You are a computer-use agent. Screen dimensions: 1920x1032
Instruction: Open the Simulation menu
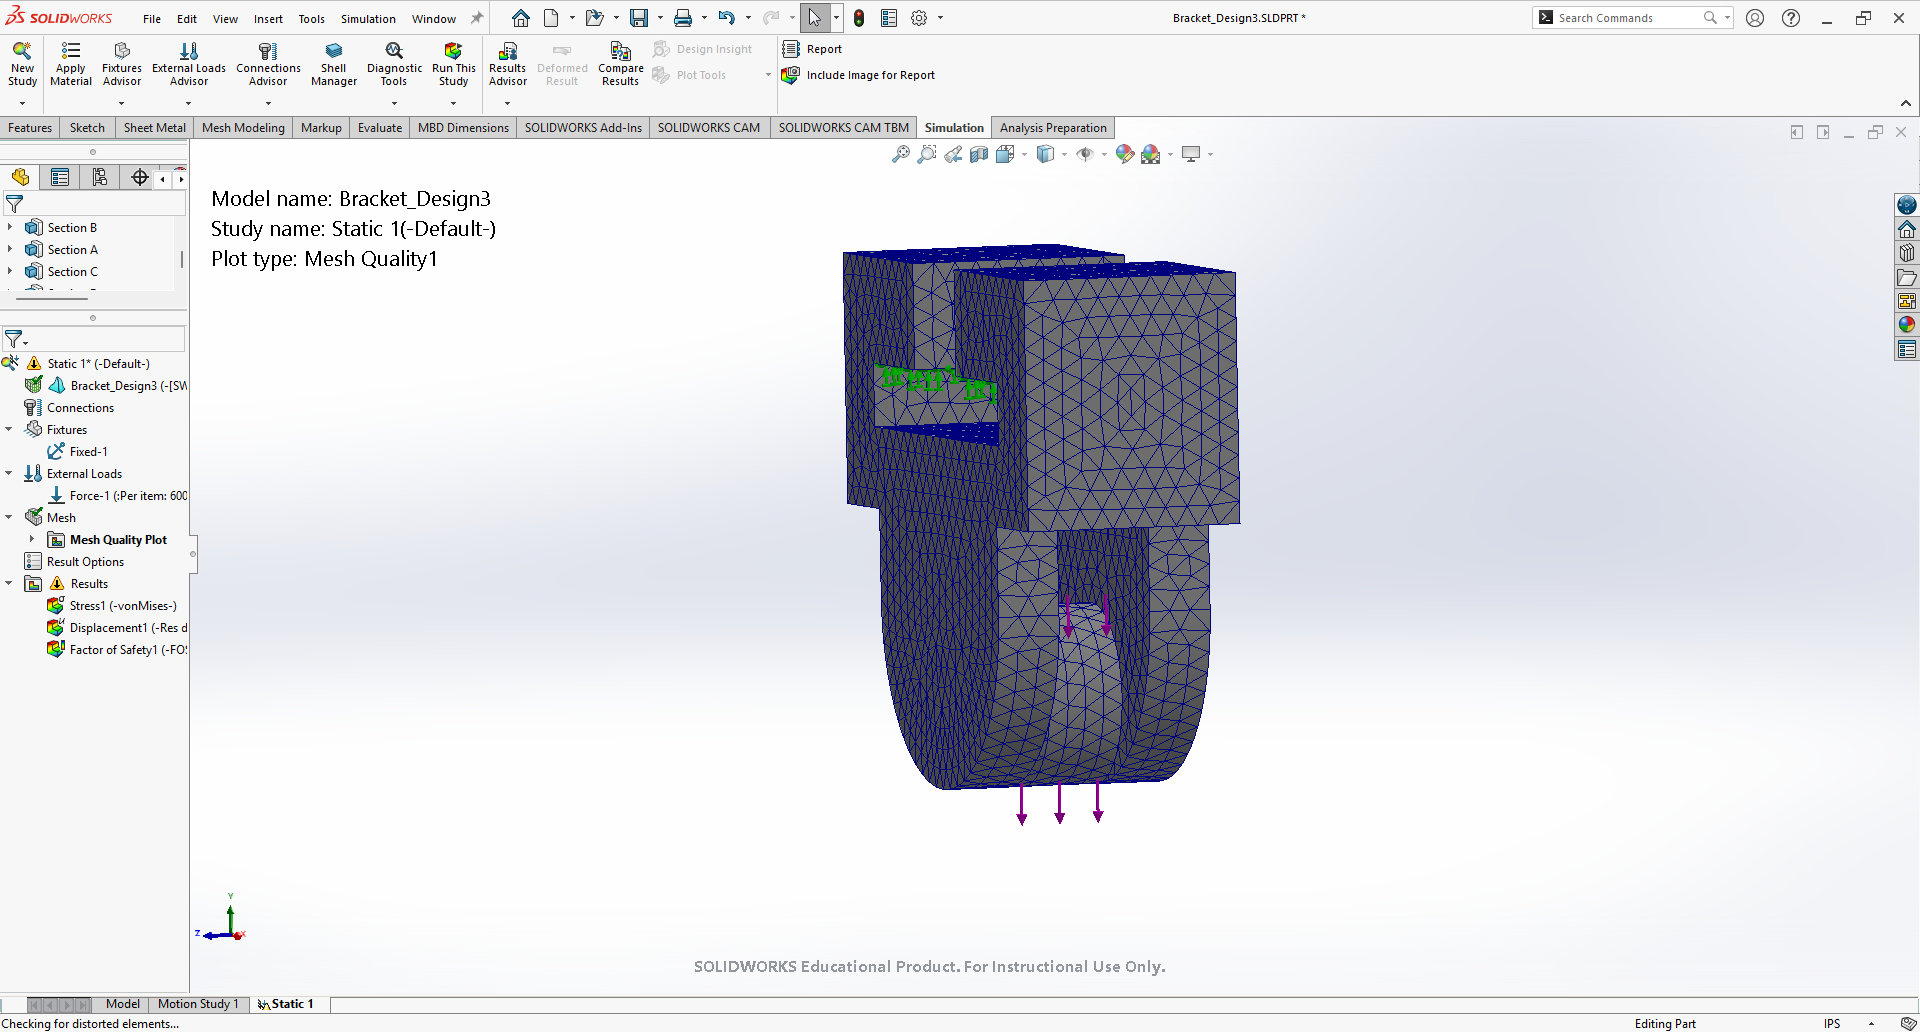pos(368,19)
